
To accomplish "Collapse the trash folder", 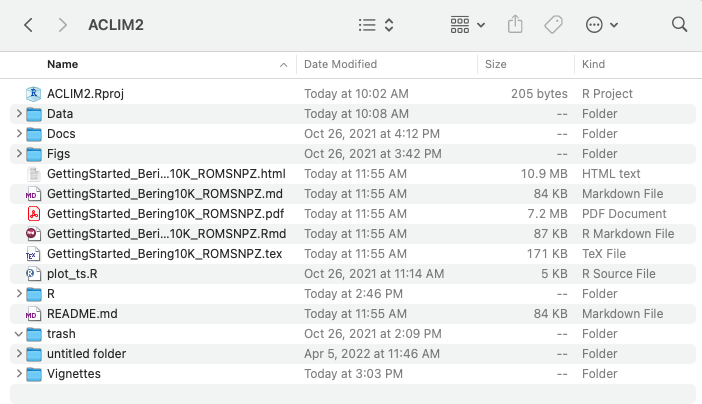I will (x=19, y=334).
